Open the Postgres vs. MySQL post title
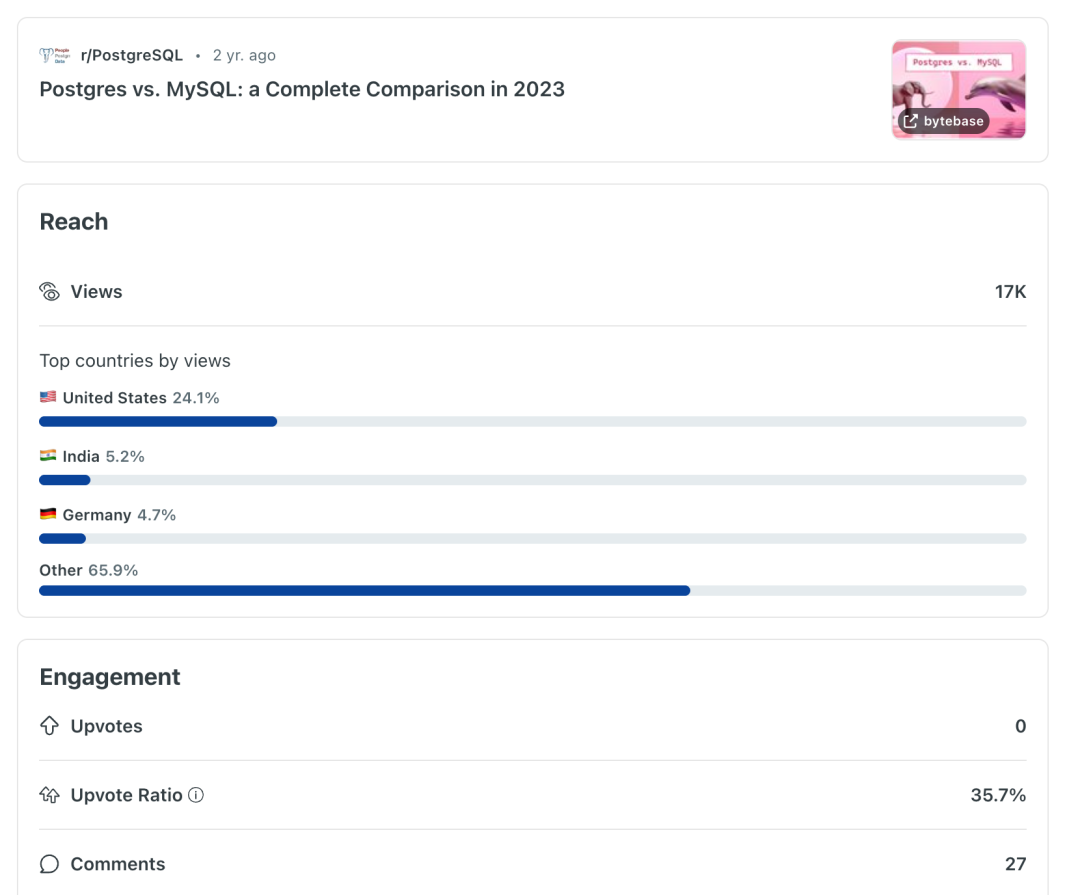 click(302, 89)
